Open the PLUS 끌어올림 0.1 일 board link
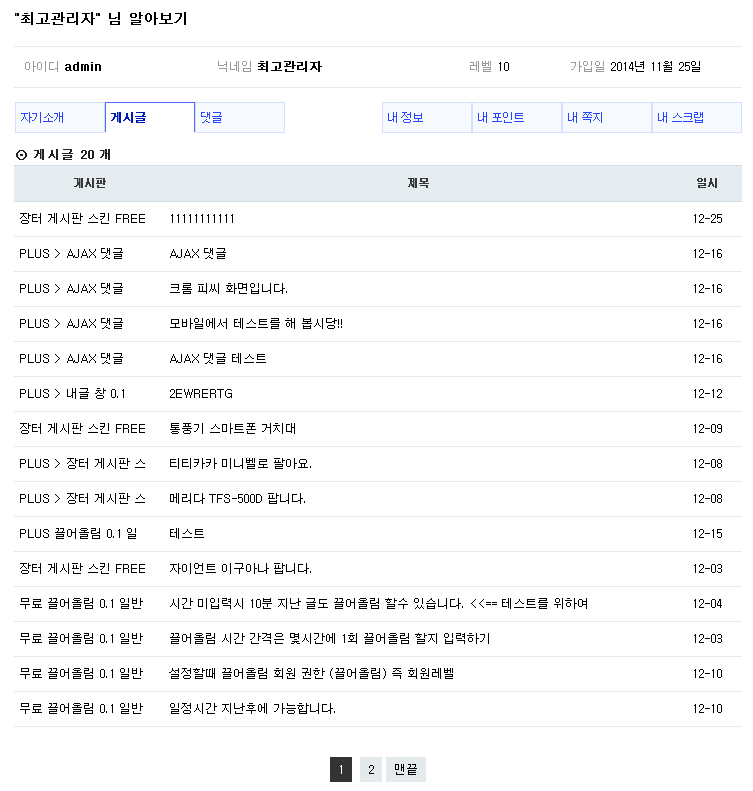This screenshot has width=753, height=791. [78, 534]
